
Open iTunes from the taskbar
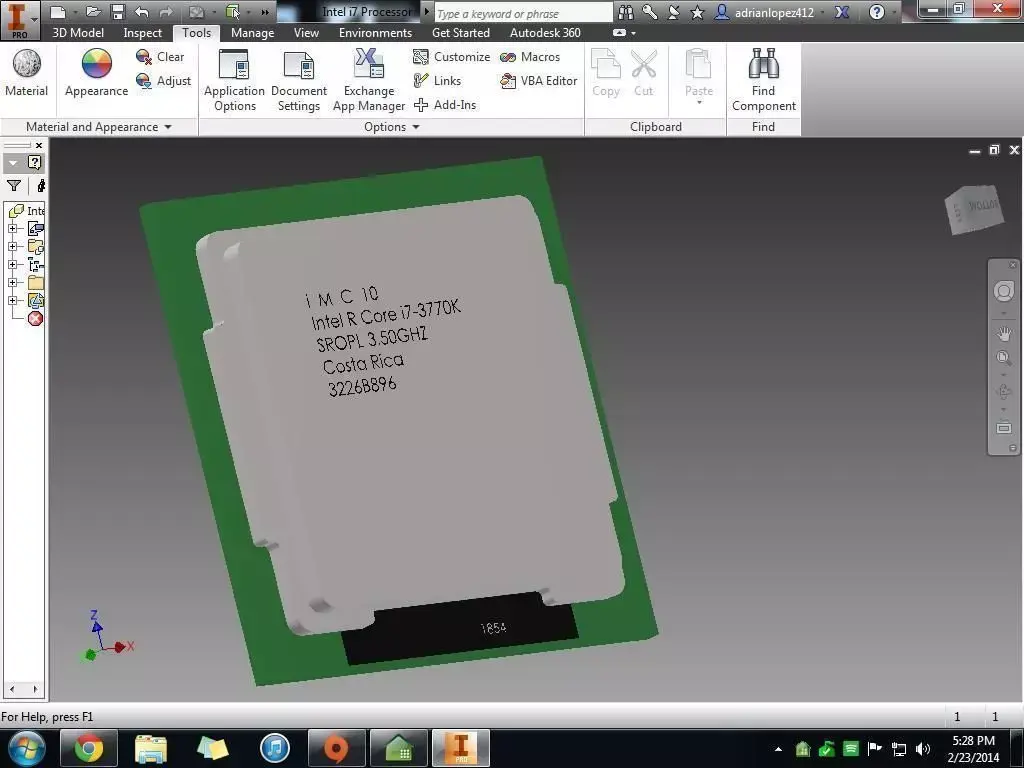(275, 748)
